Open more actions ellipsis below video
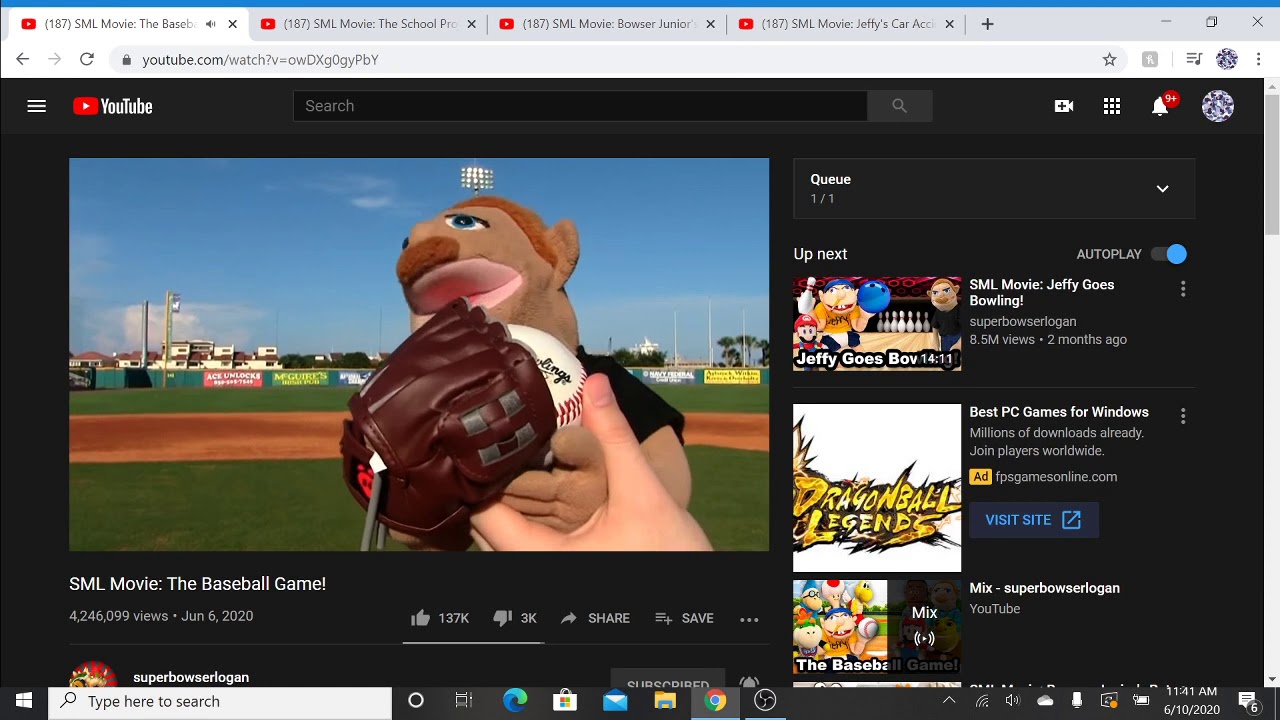The width and height of the screenshot is (1280, 720). point(749,619)
